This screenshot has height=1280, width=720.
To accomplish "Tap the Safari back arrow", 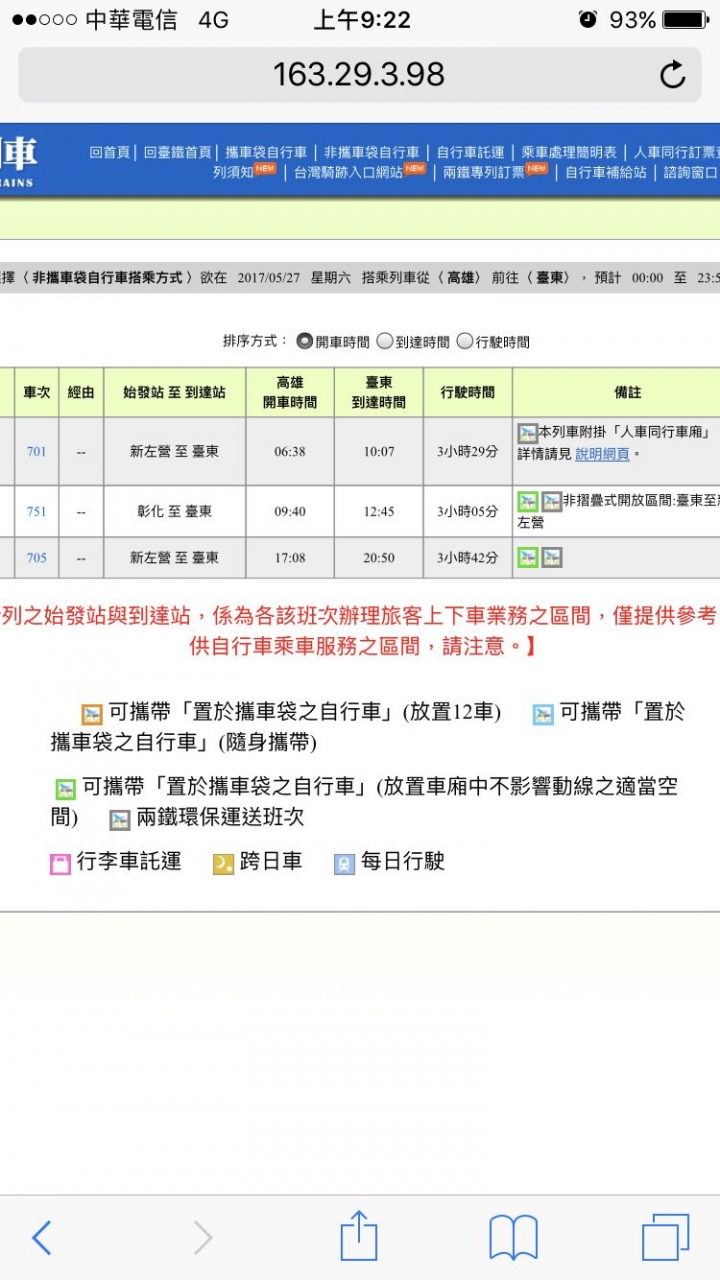I will pos(41,1238).
